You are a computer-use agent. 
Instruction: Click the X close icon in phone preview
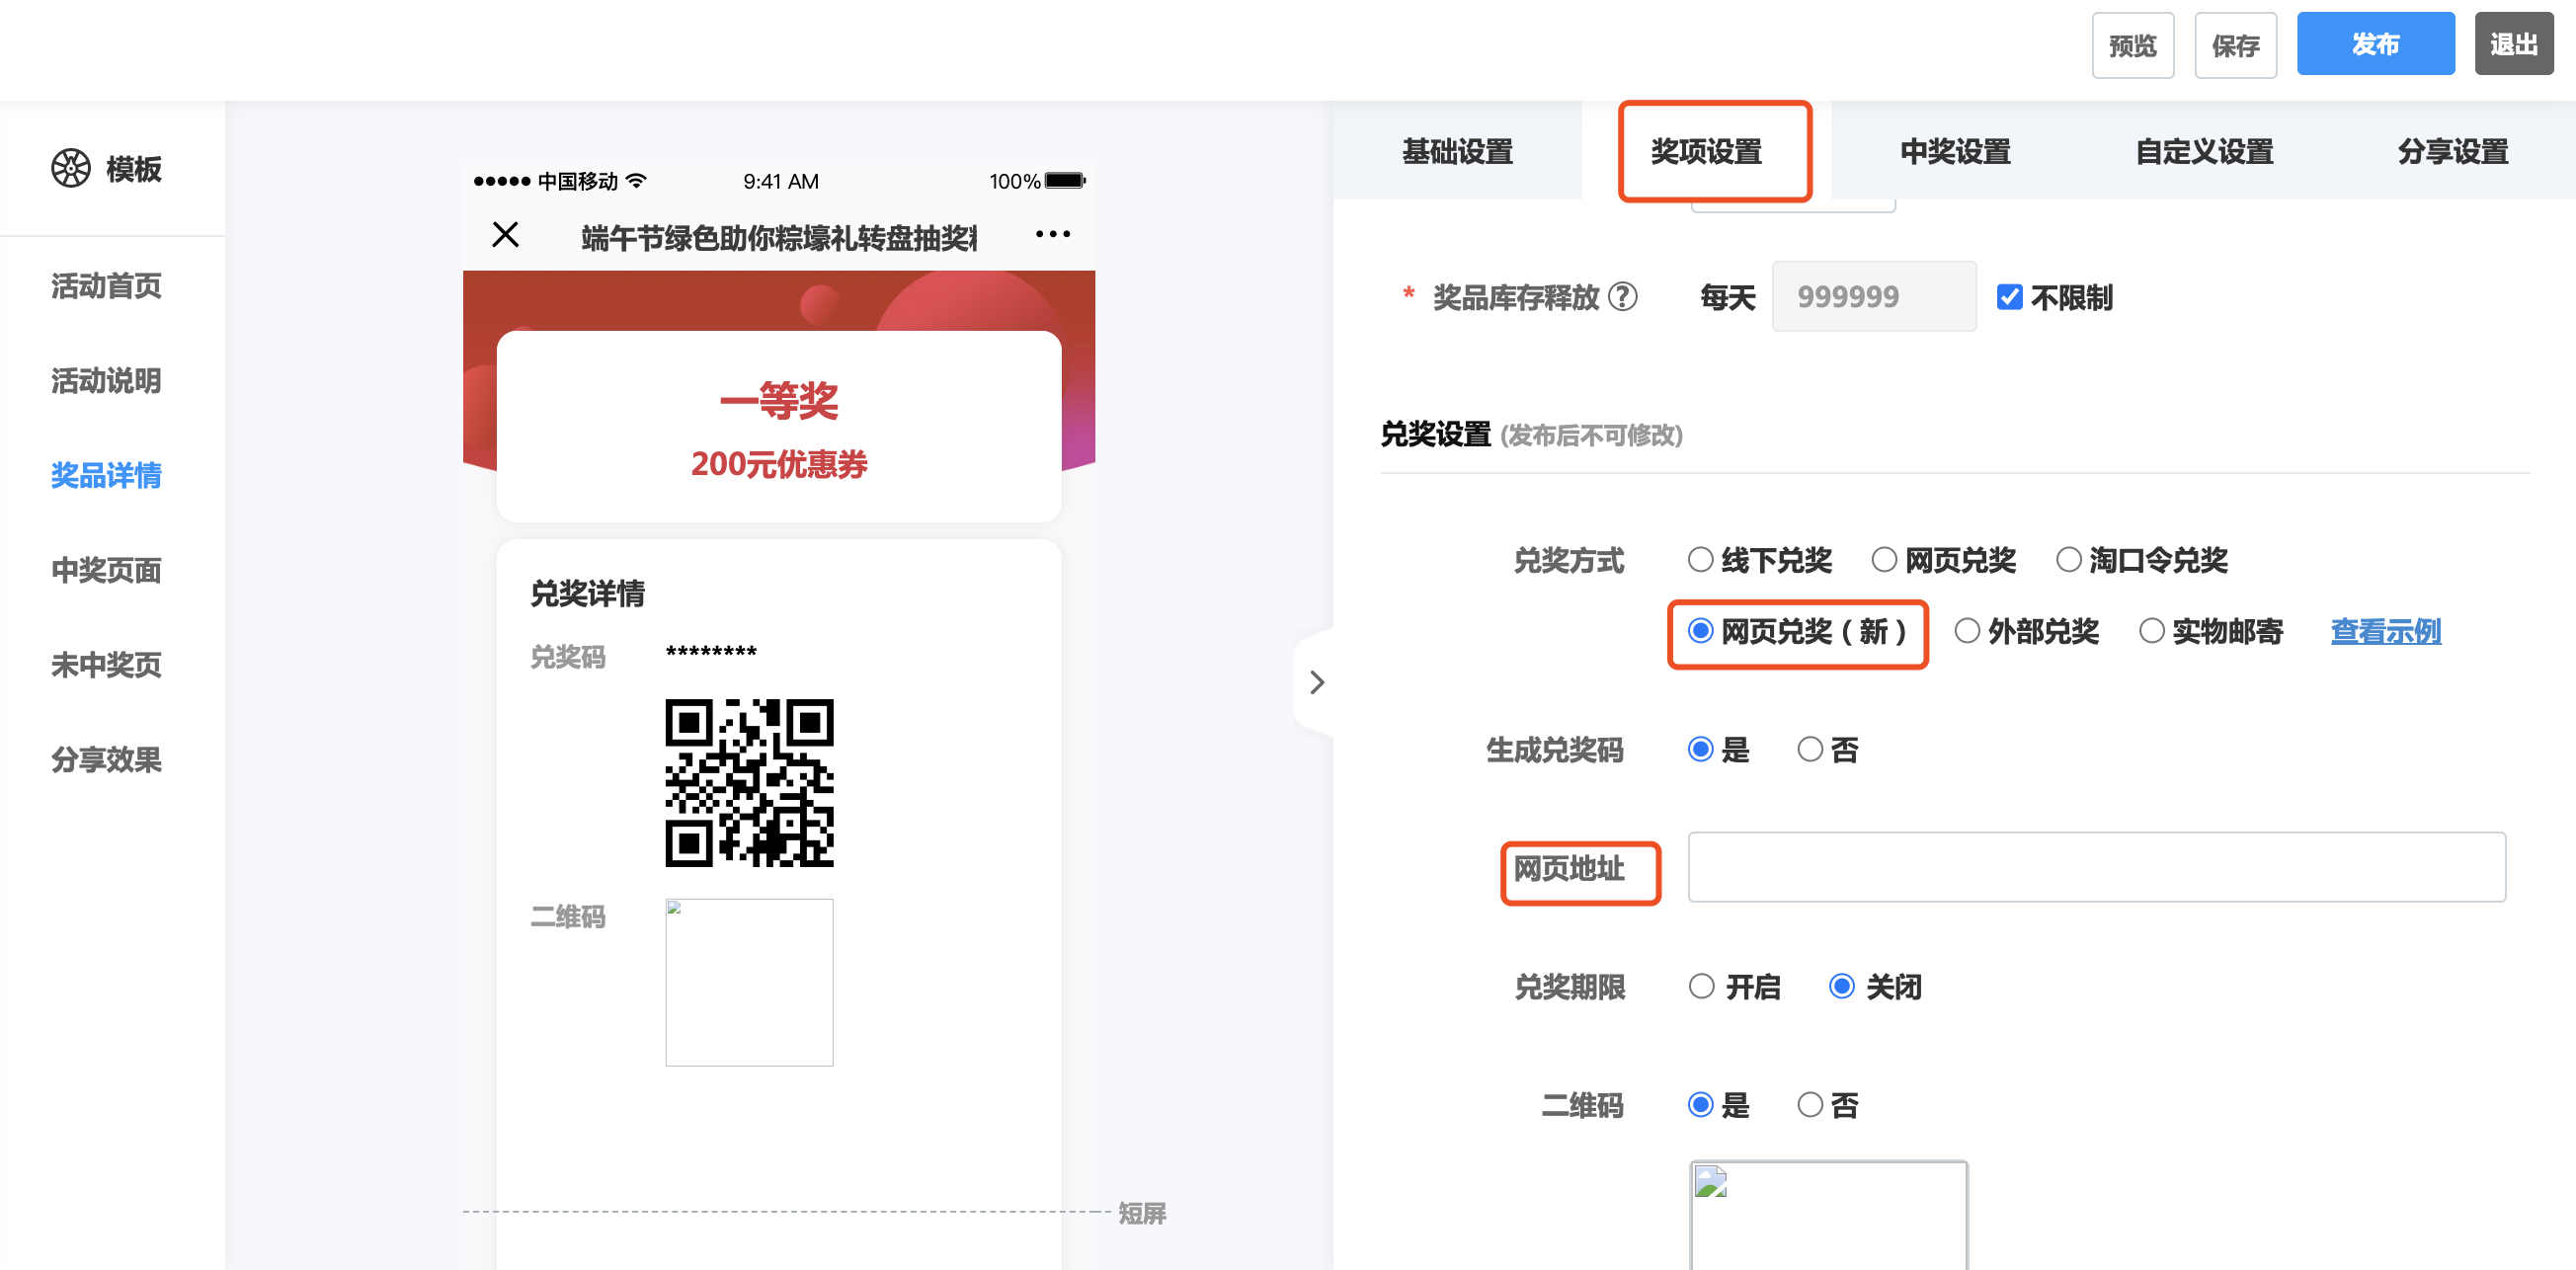click(506, 235)
